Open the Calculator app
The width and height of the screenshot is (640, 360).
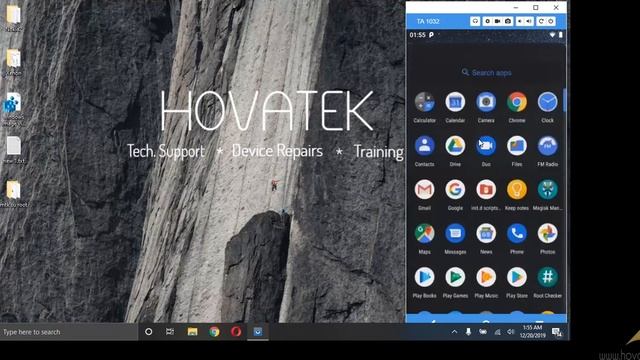click(x=424, y=102)
